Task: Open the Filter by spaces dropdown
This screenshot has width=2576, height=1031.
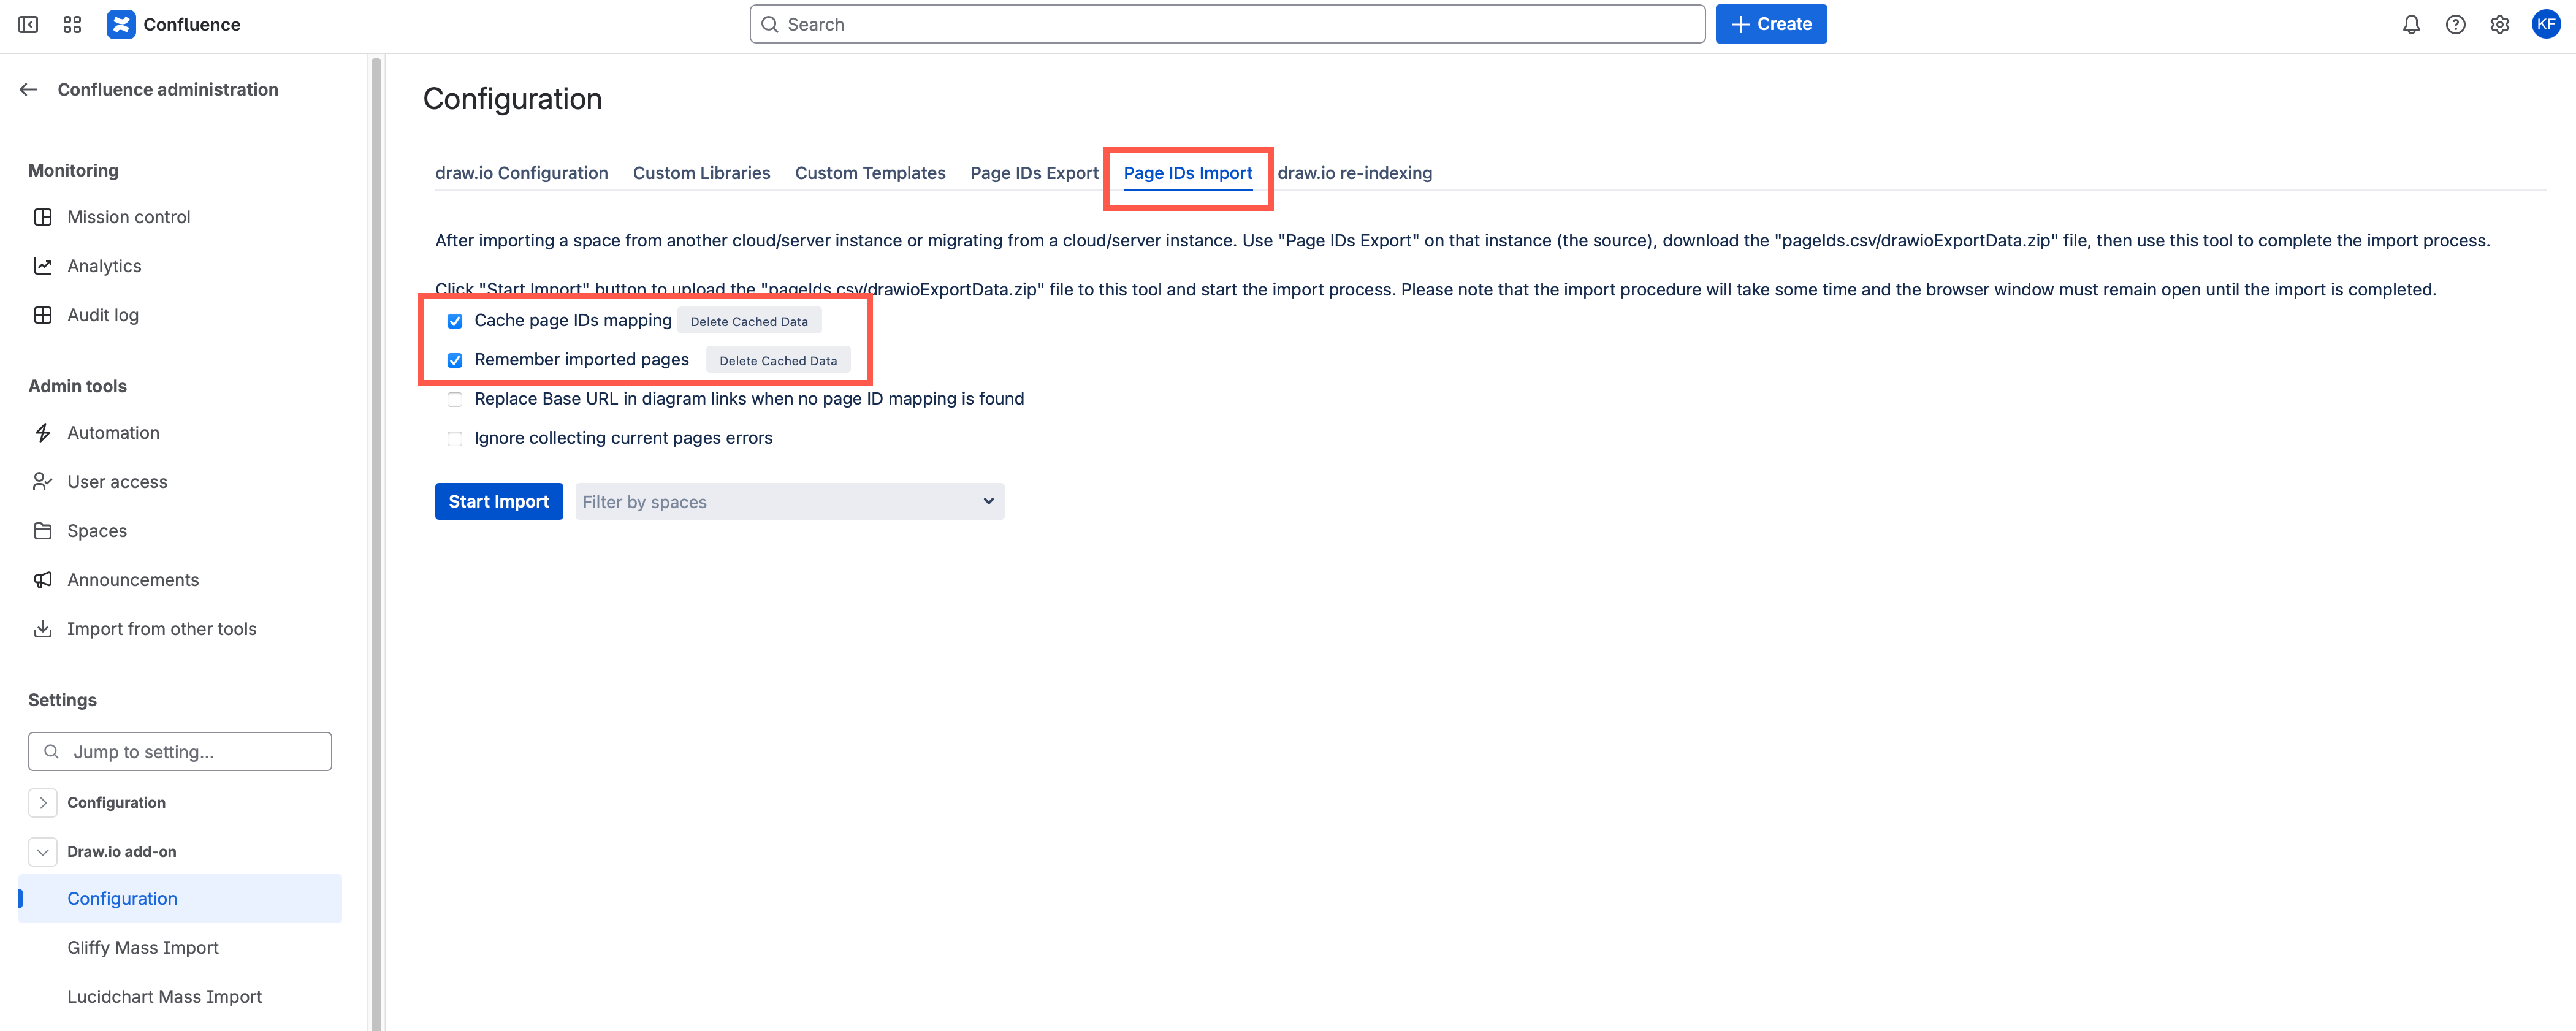Action: (x=789, y=501)
